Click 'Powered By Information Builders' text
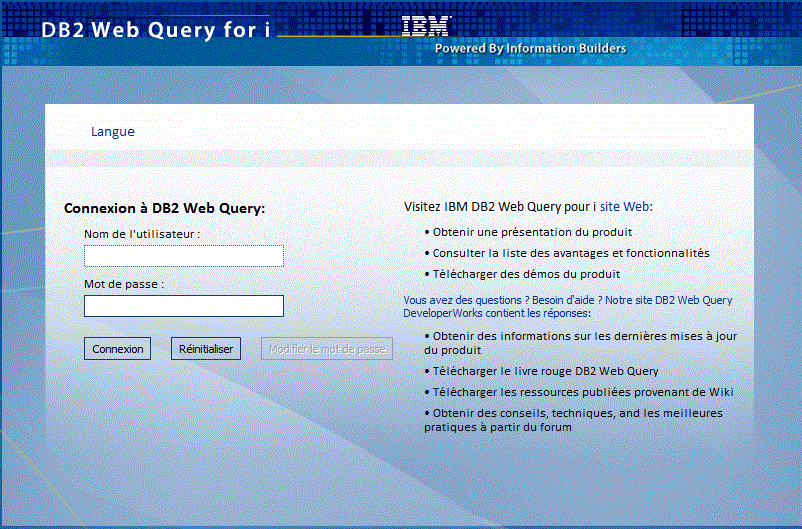Viewport: 802px width, 529px height. coord(530,48)
